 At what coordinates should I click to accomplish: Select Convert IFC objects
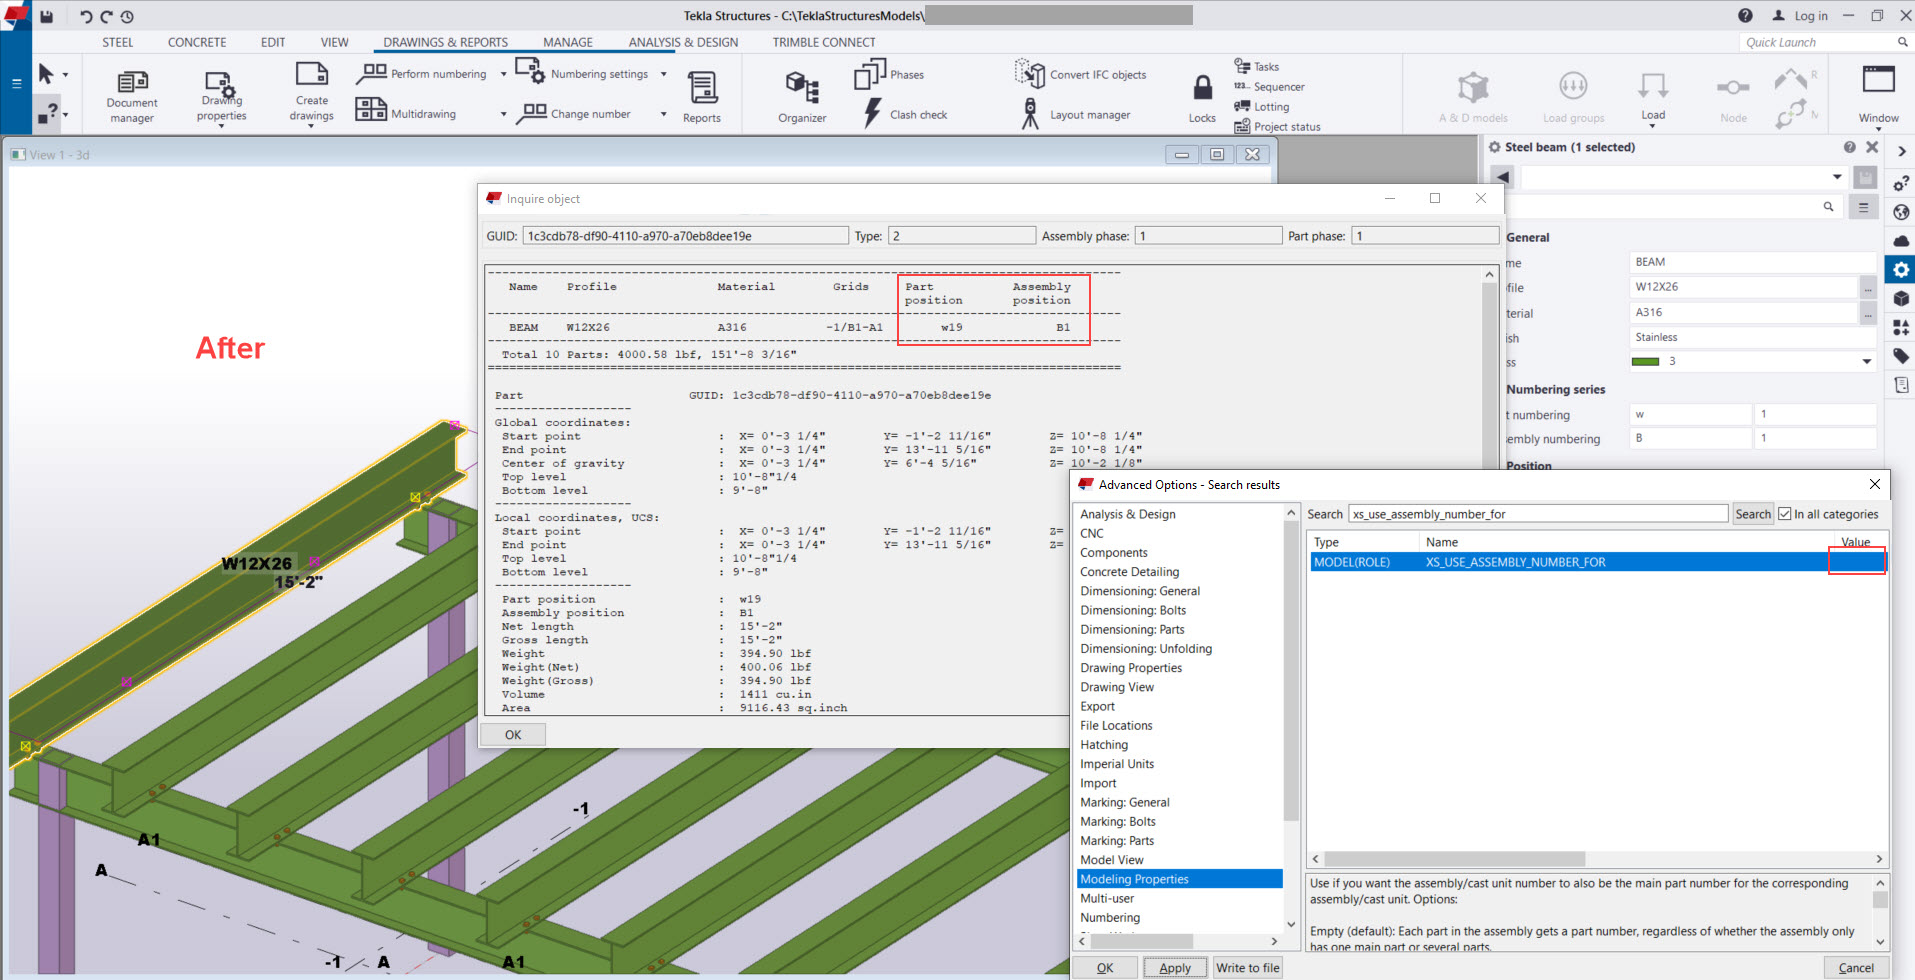(x=1080, y=73)
